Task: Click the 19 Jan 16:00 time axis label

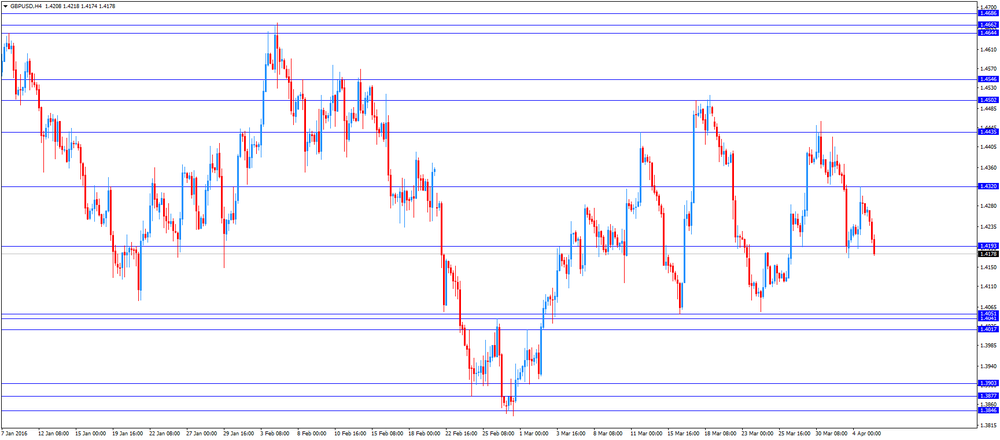Action: pos(126,434)
